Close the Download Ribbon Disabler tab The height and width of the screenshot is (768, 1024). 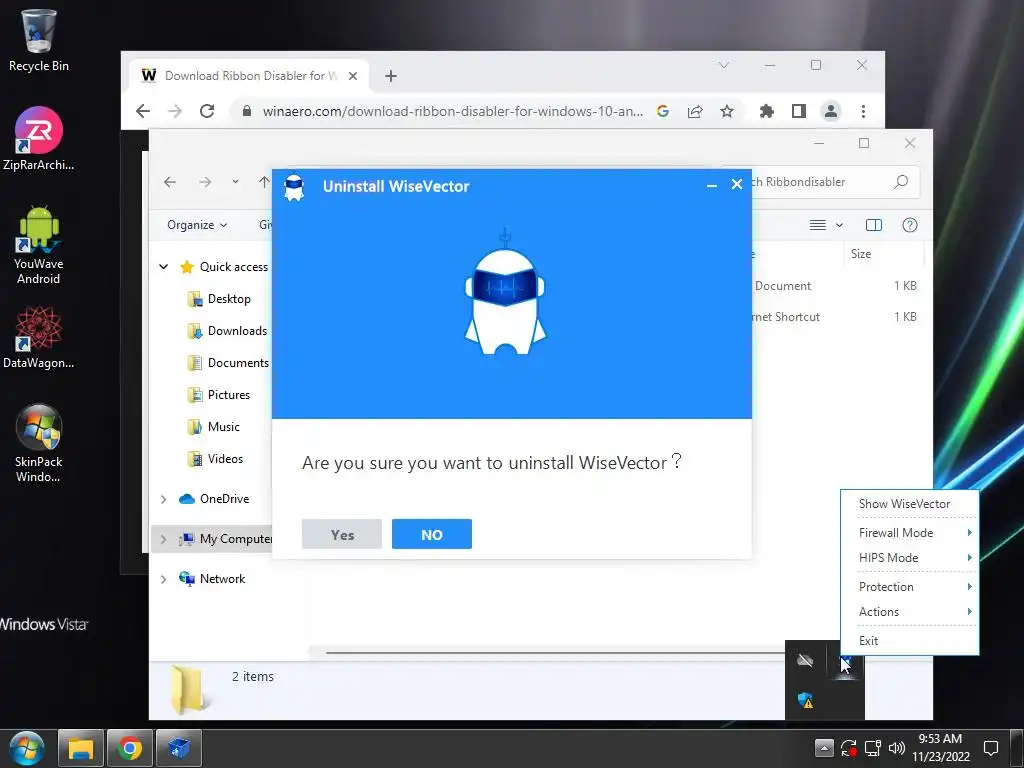(x=353, y=76)
